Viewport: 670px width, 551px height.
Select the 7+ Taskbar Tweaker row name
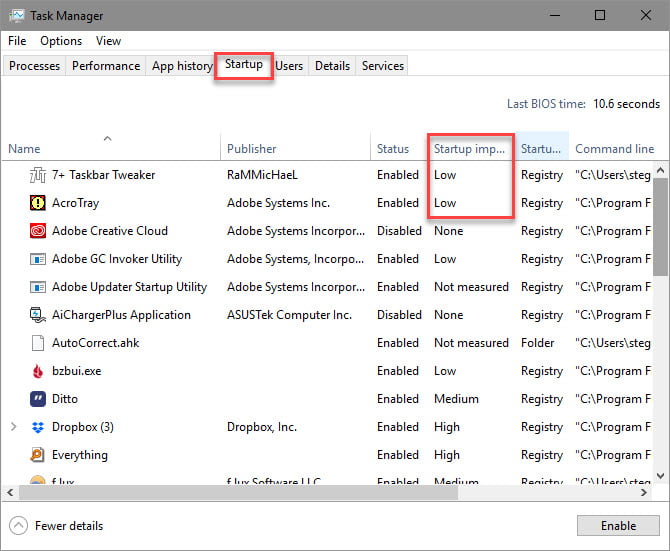(103, 175)
